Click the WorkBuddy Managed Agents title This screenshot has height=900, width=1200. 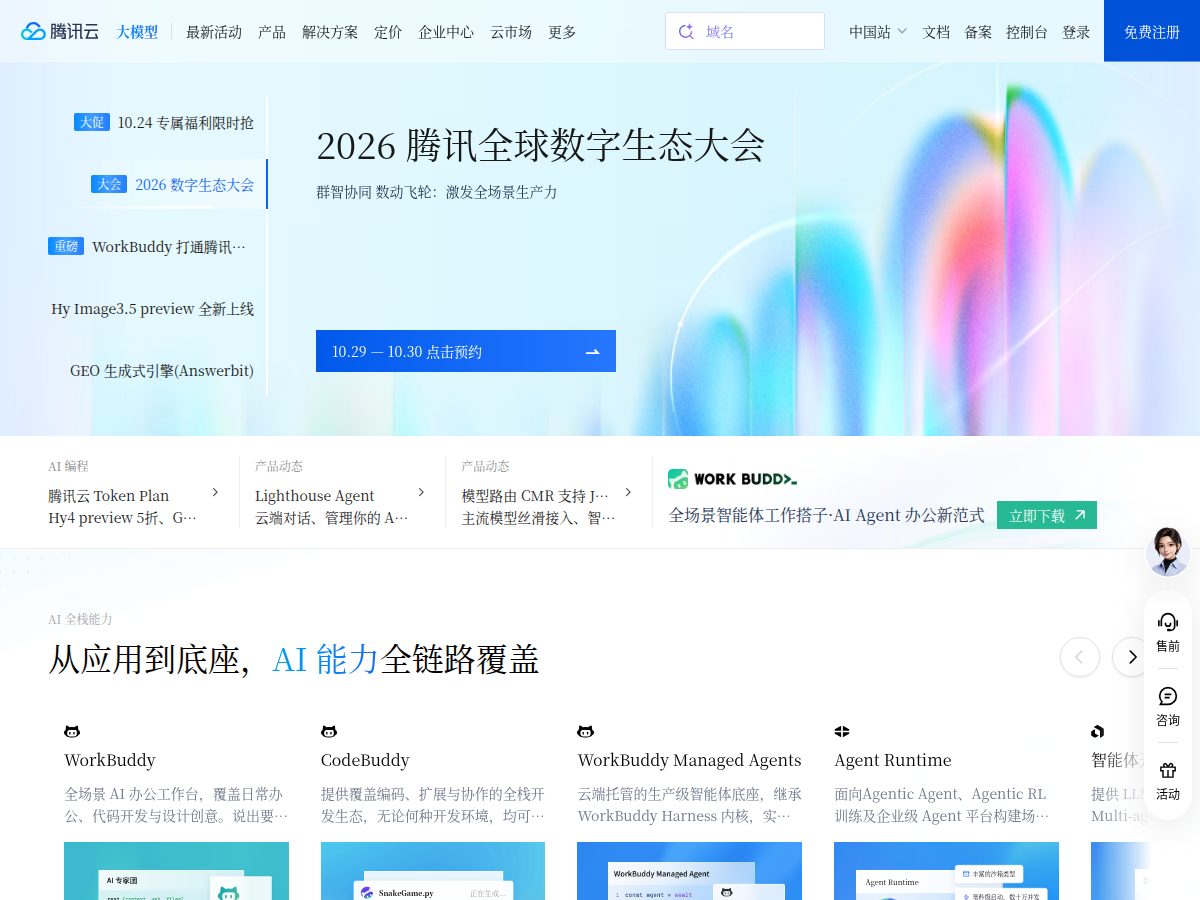coord(690,760)
